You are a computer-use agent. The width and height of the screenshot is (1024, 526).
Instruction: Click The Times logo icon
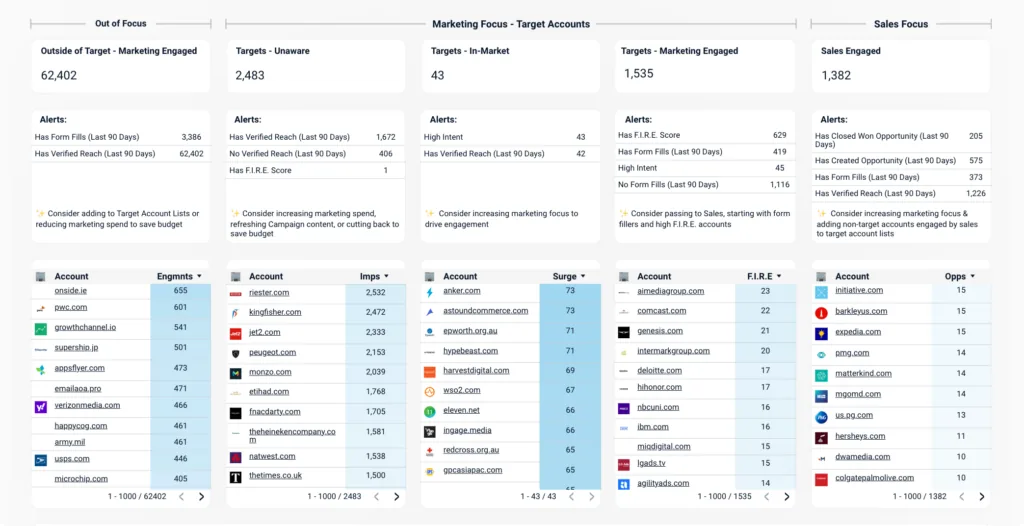(235, 477)
